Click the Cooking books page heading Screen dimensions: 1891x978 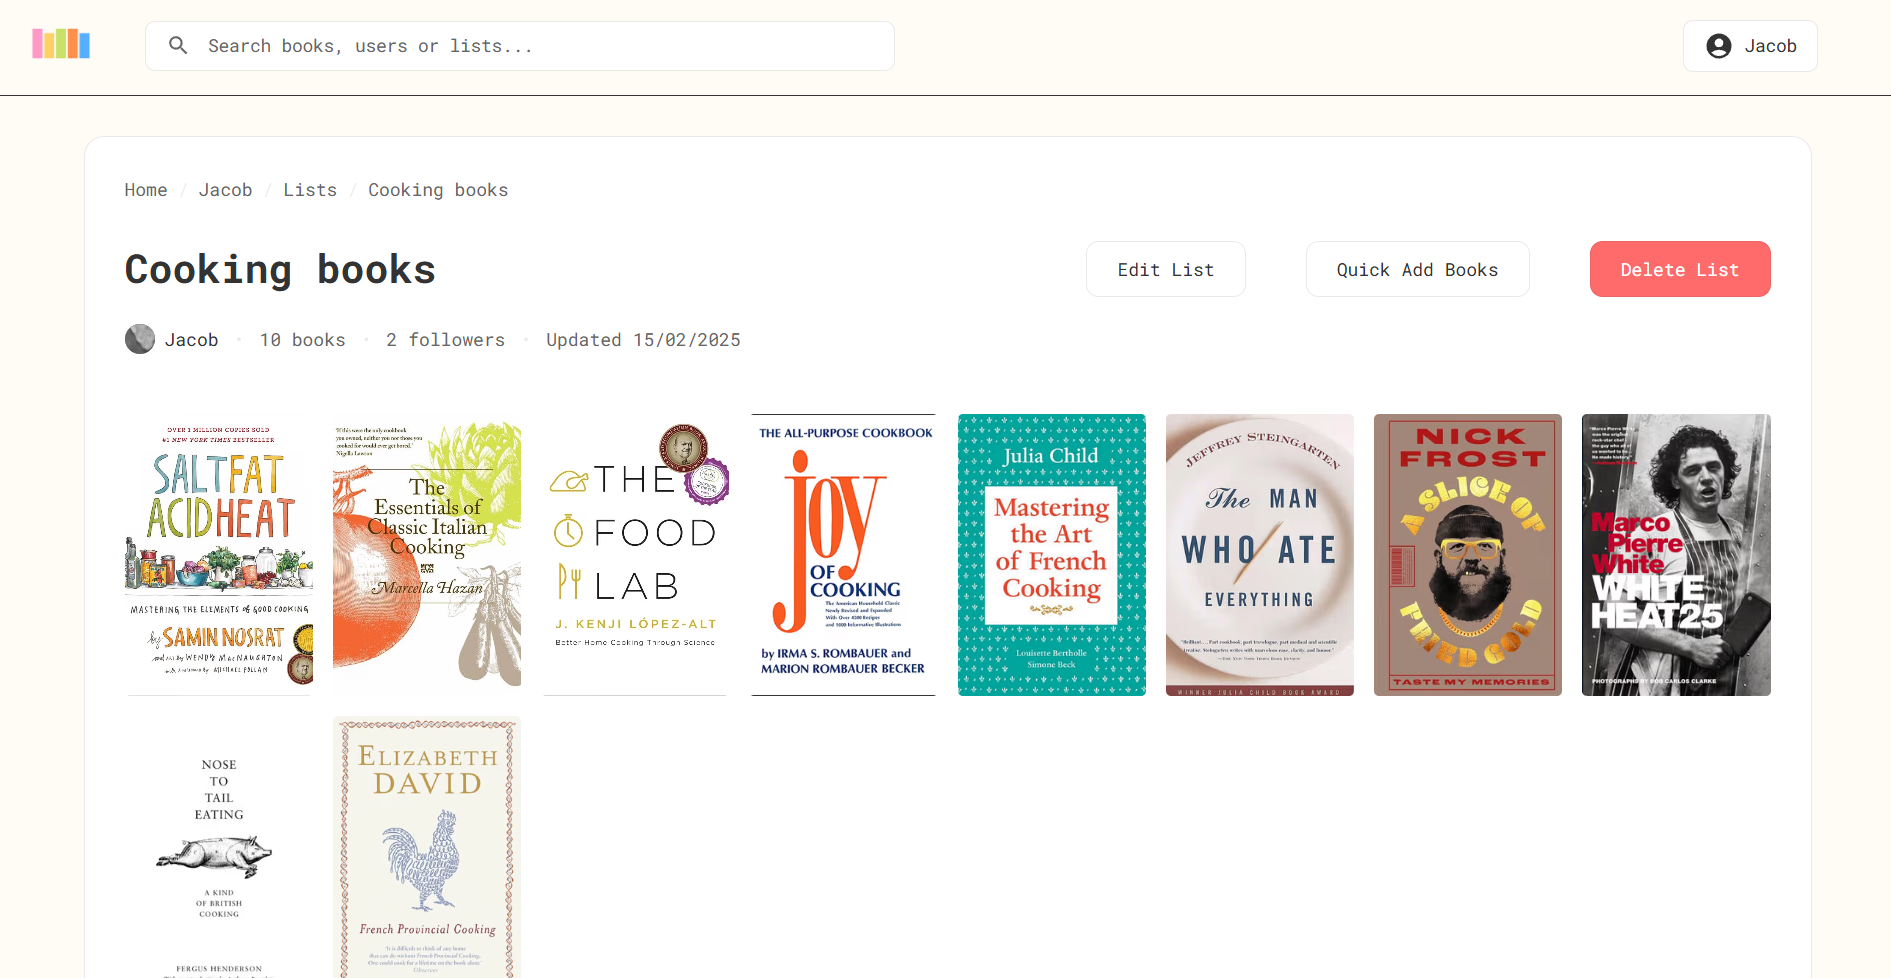point(280,270)
